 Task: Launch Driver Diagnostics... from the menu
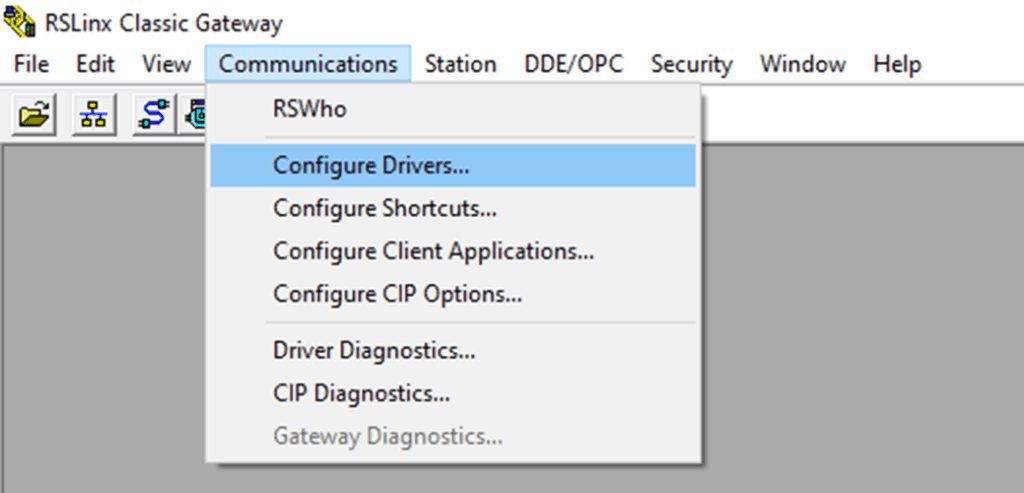coord(373,351)
